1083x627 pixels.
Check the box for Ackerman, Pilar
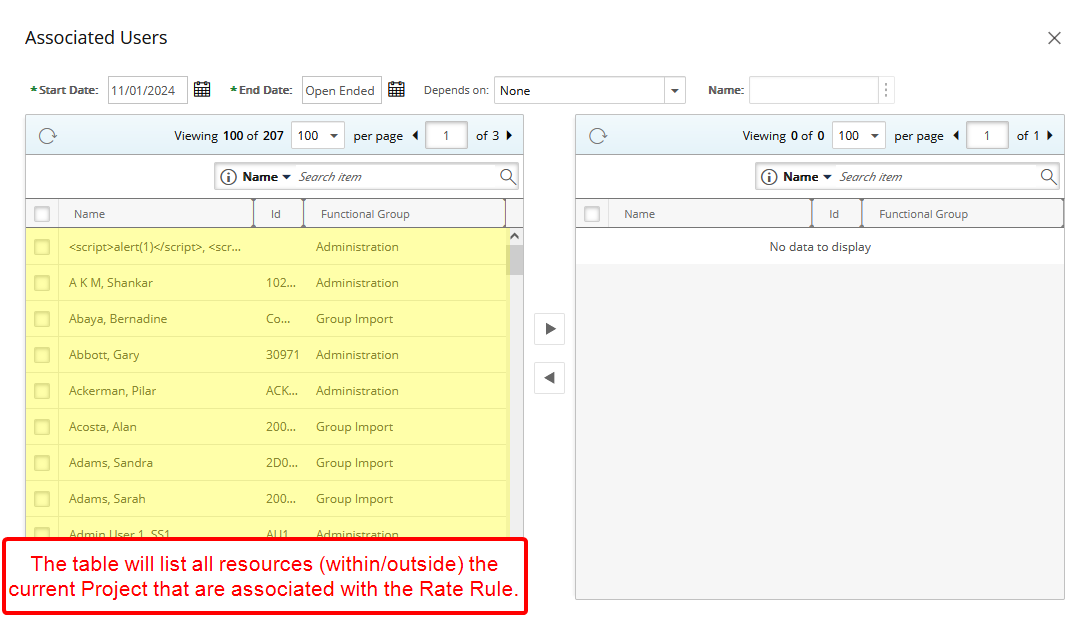(42, 391)
